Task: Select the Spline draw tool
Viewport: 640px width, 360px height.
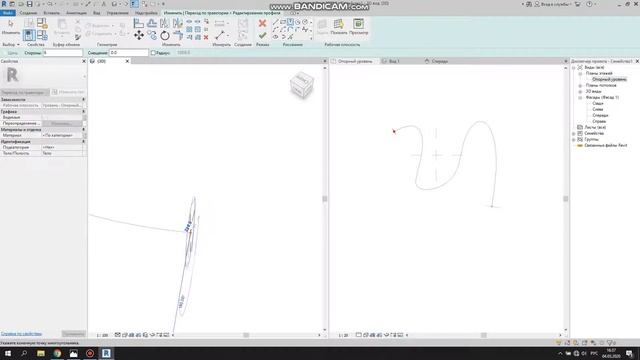Action: point(305,29)
